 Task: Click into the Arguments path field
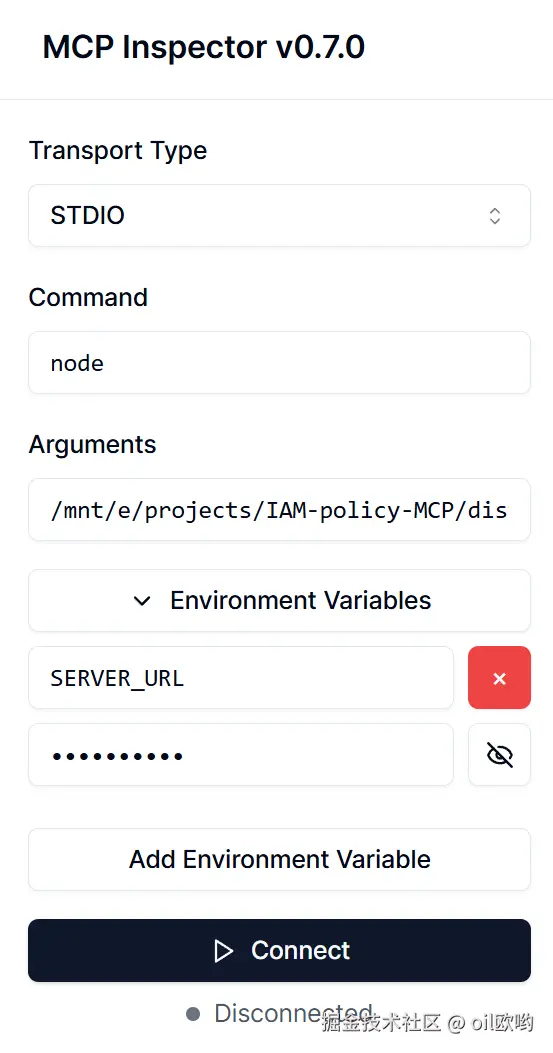(x=279, y=510)
